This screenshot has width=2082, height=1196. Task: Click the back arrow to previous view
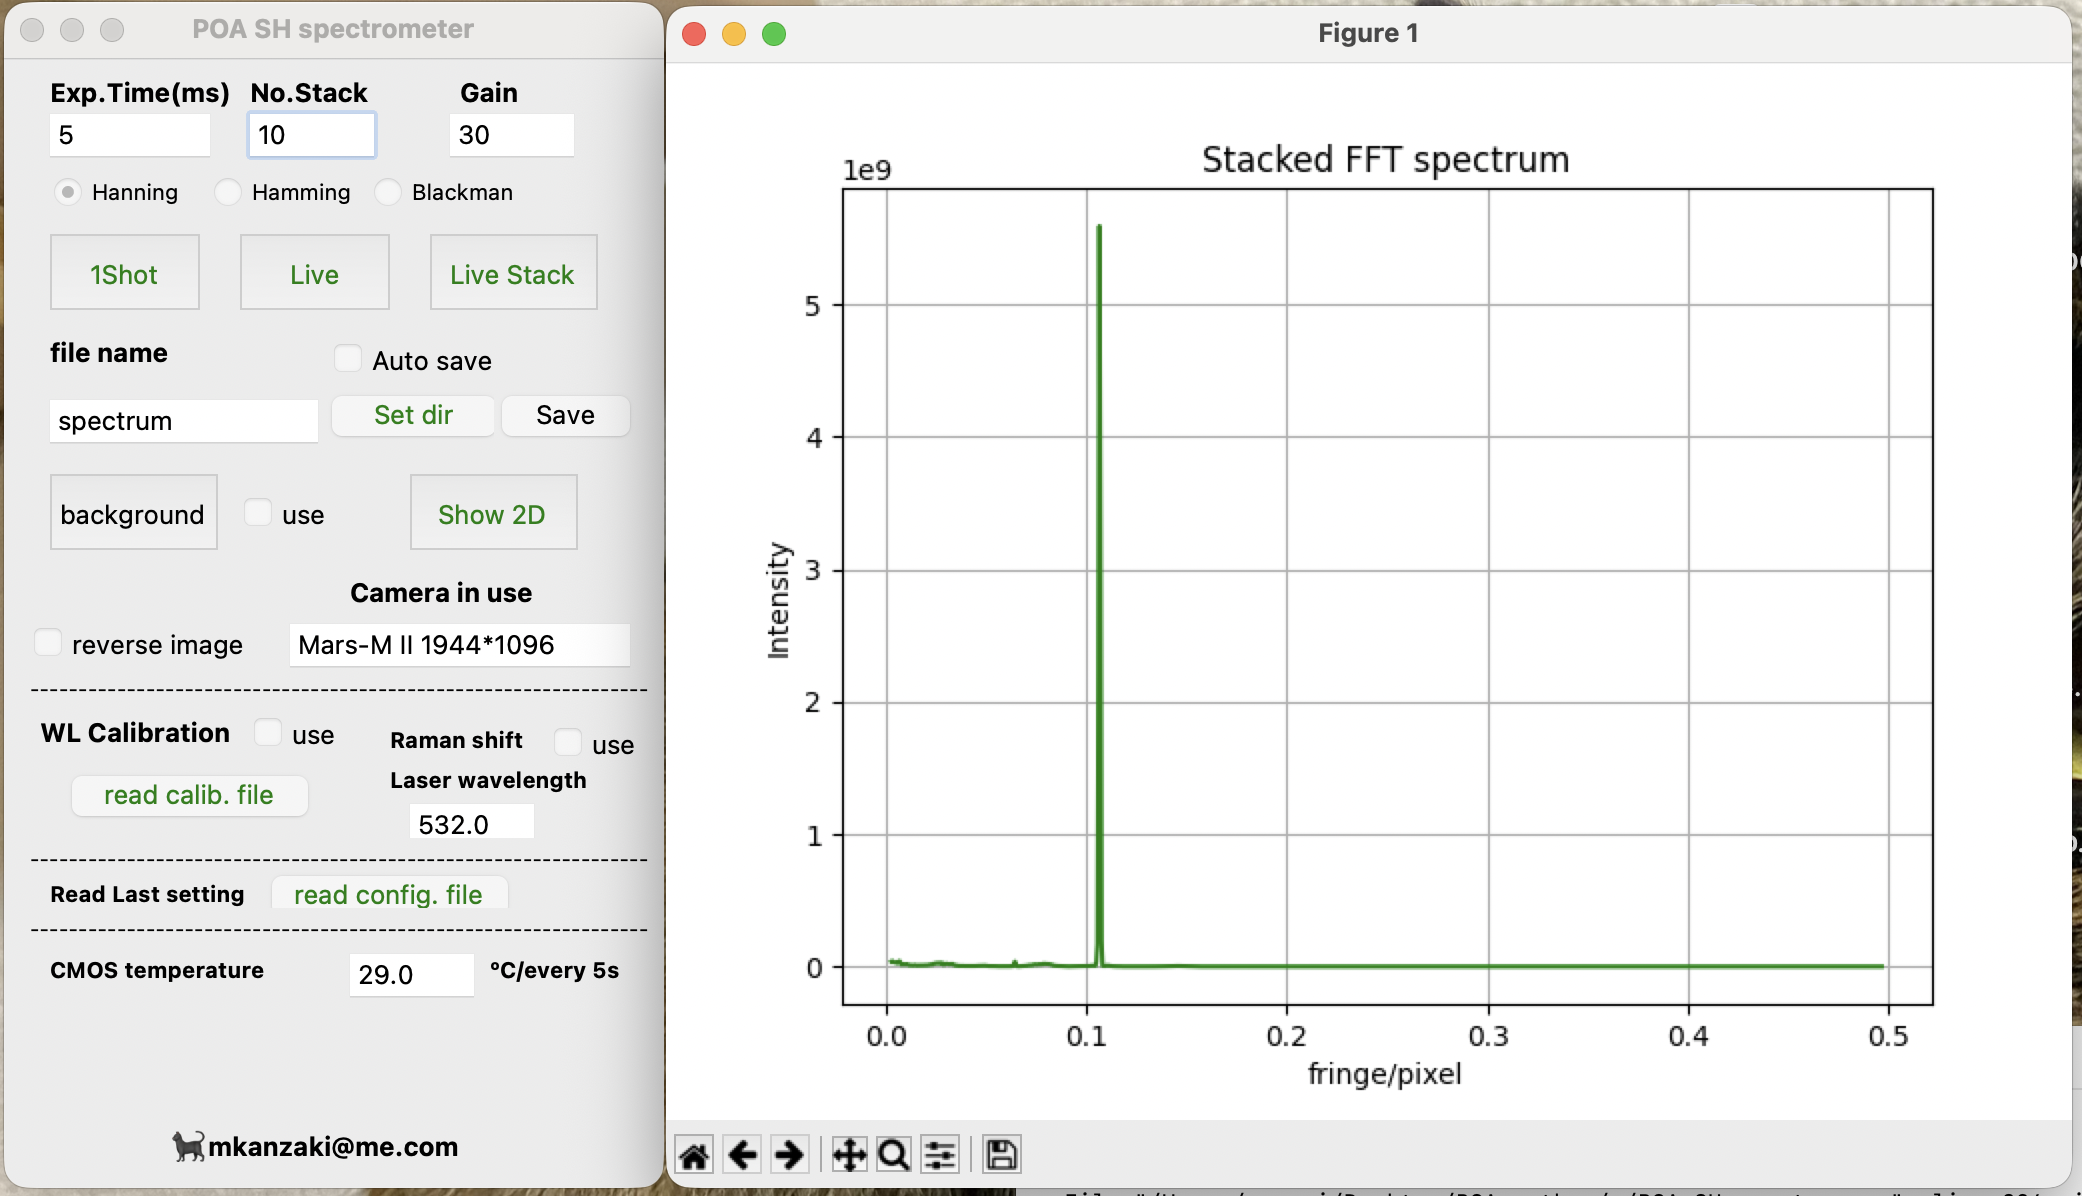click(742, 1155)
